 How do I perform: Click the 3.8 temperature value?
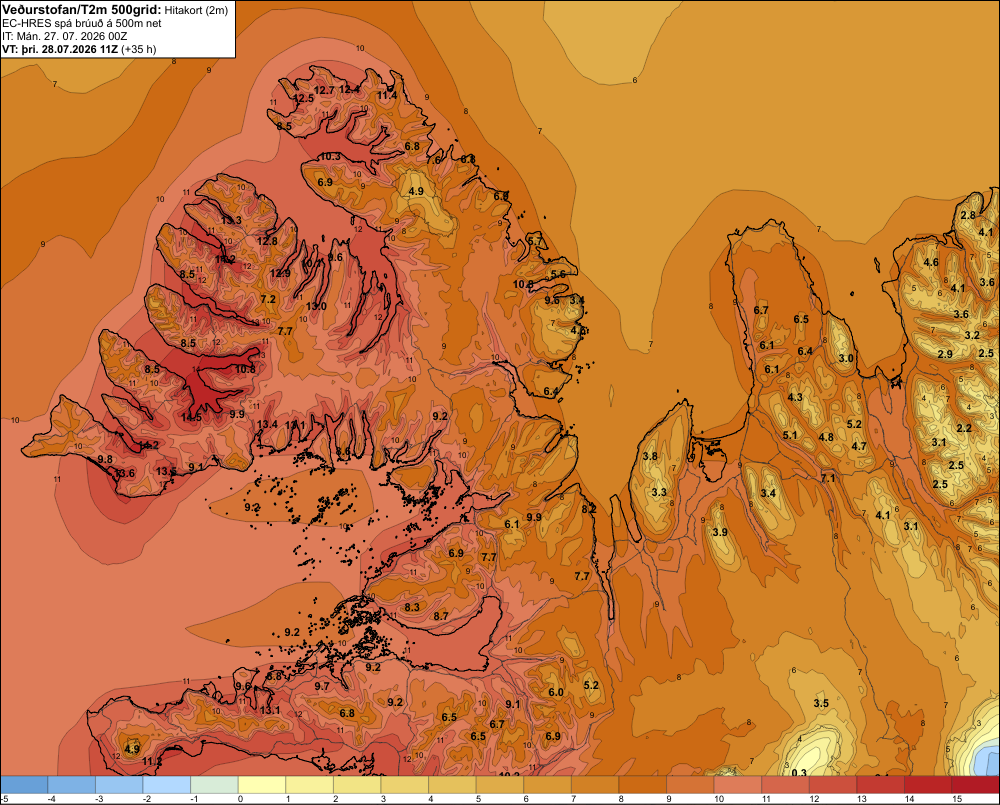[650, 456]
